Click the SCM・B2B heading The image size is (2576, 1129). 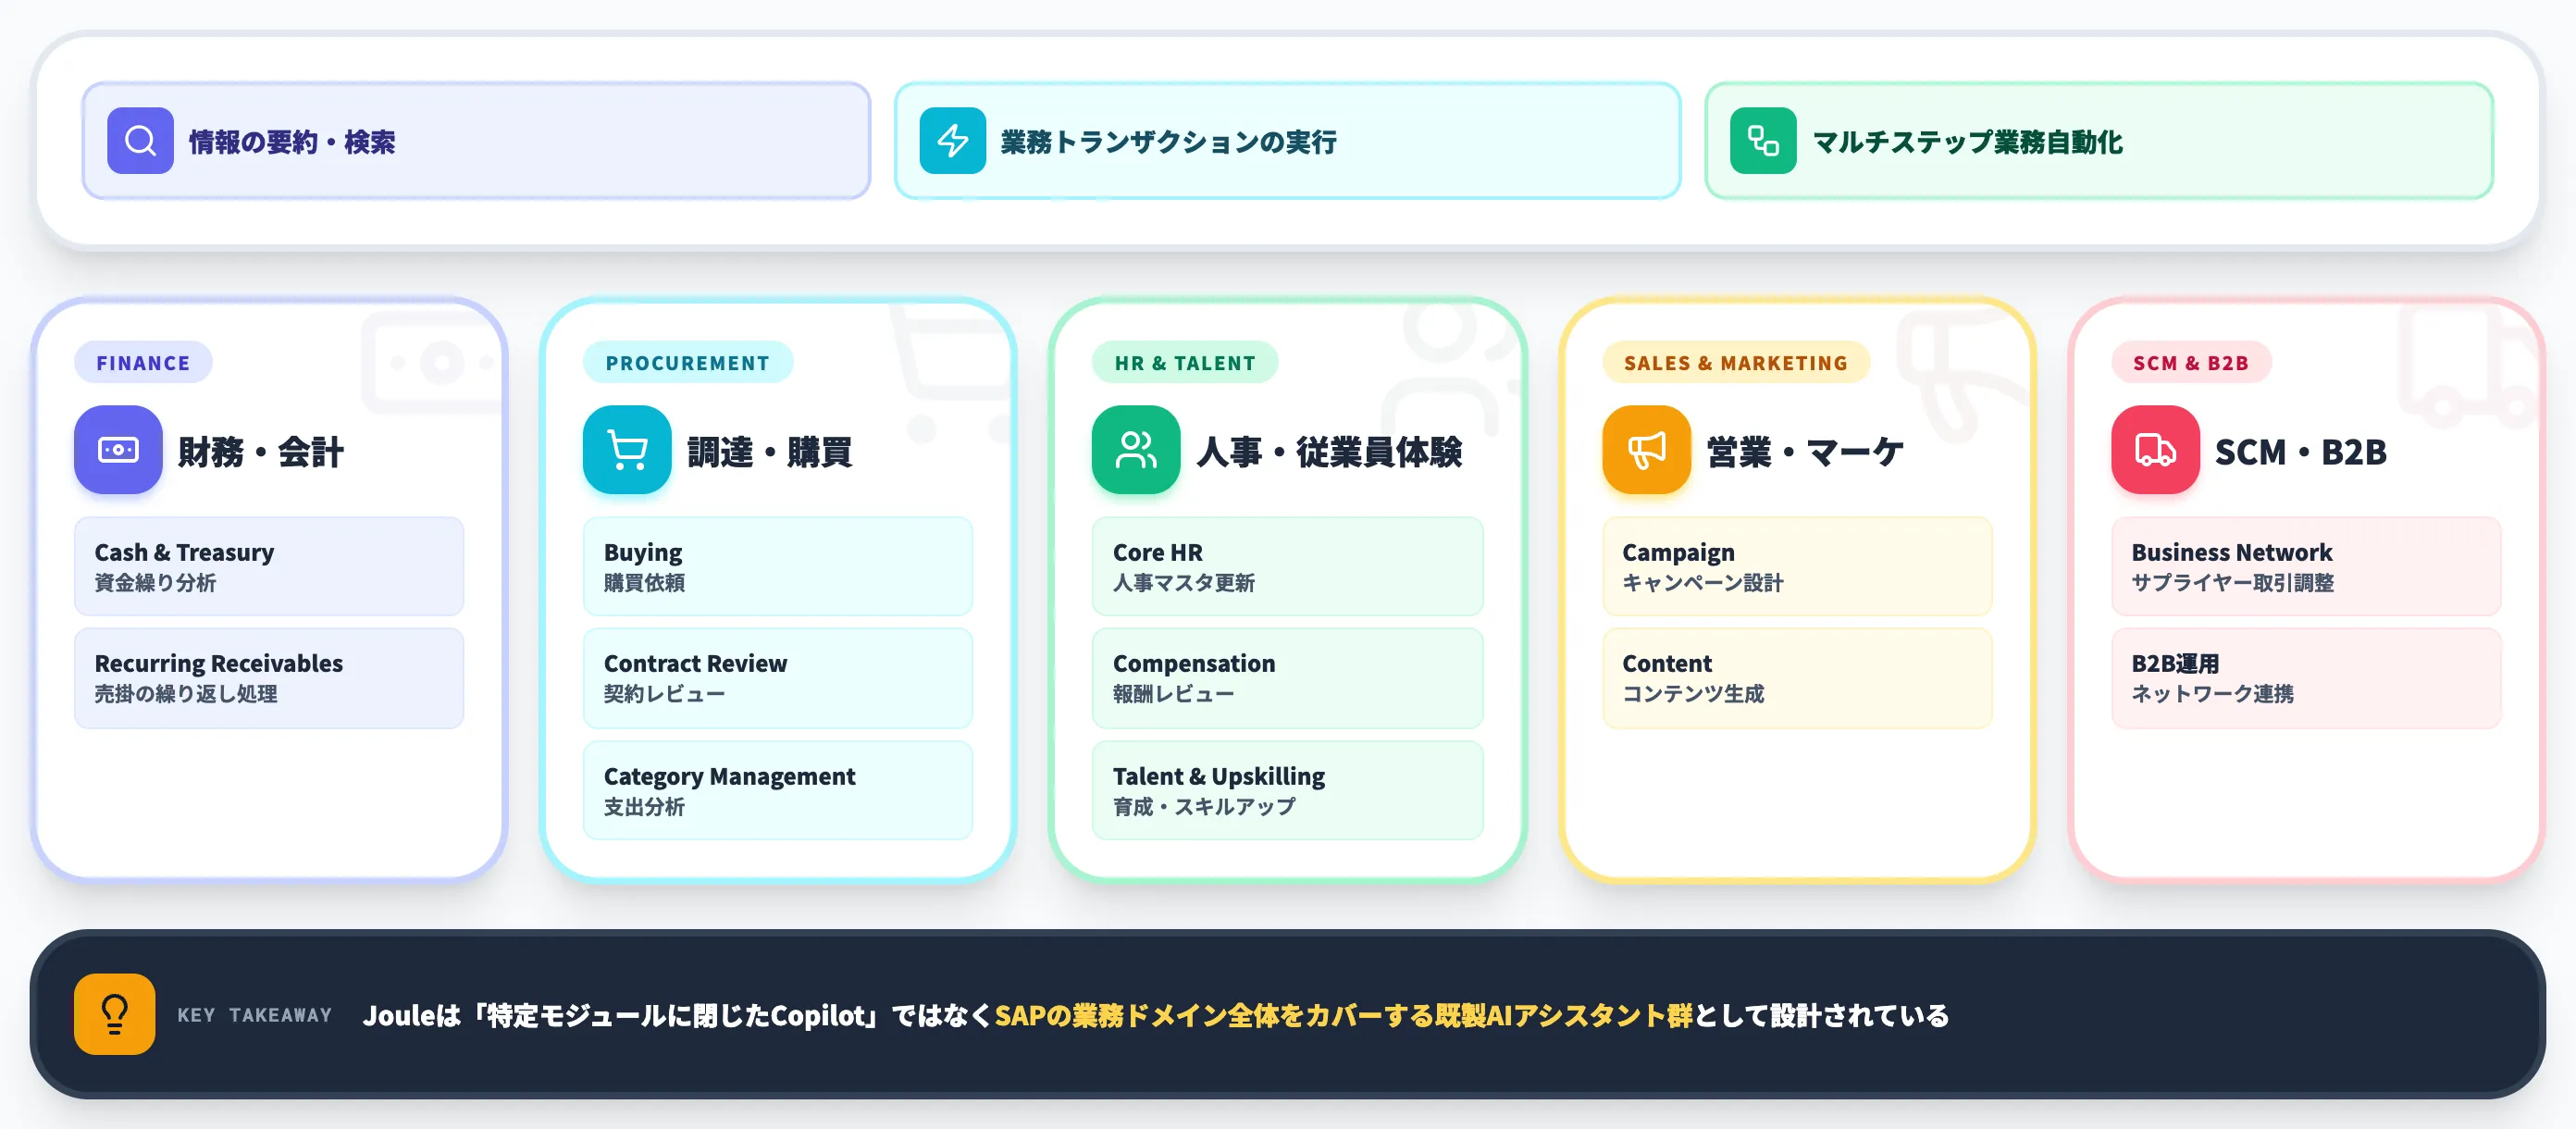pos(2301,452)
